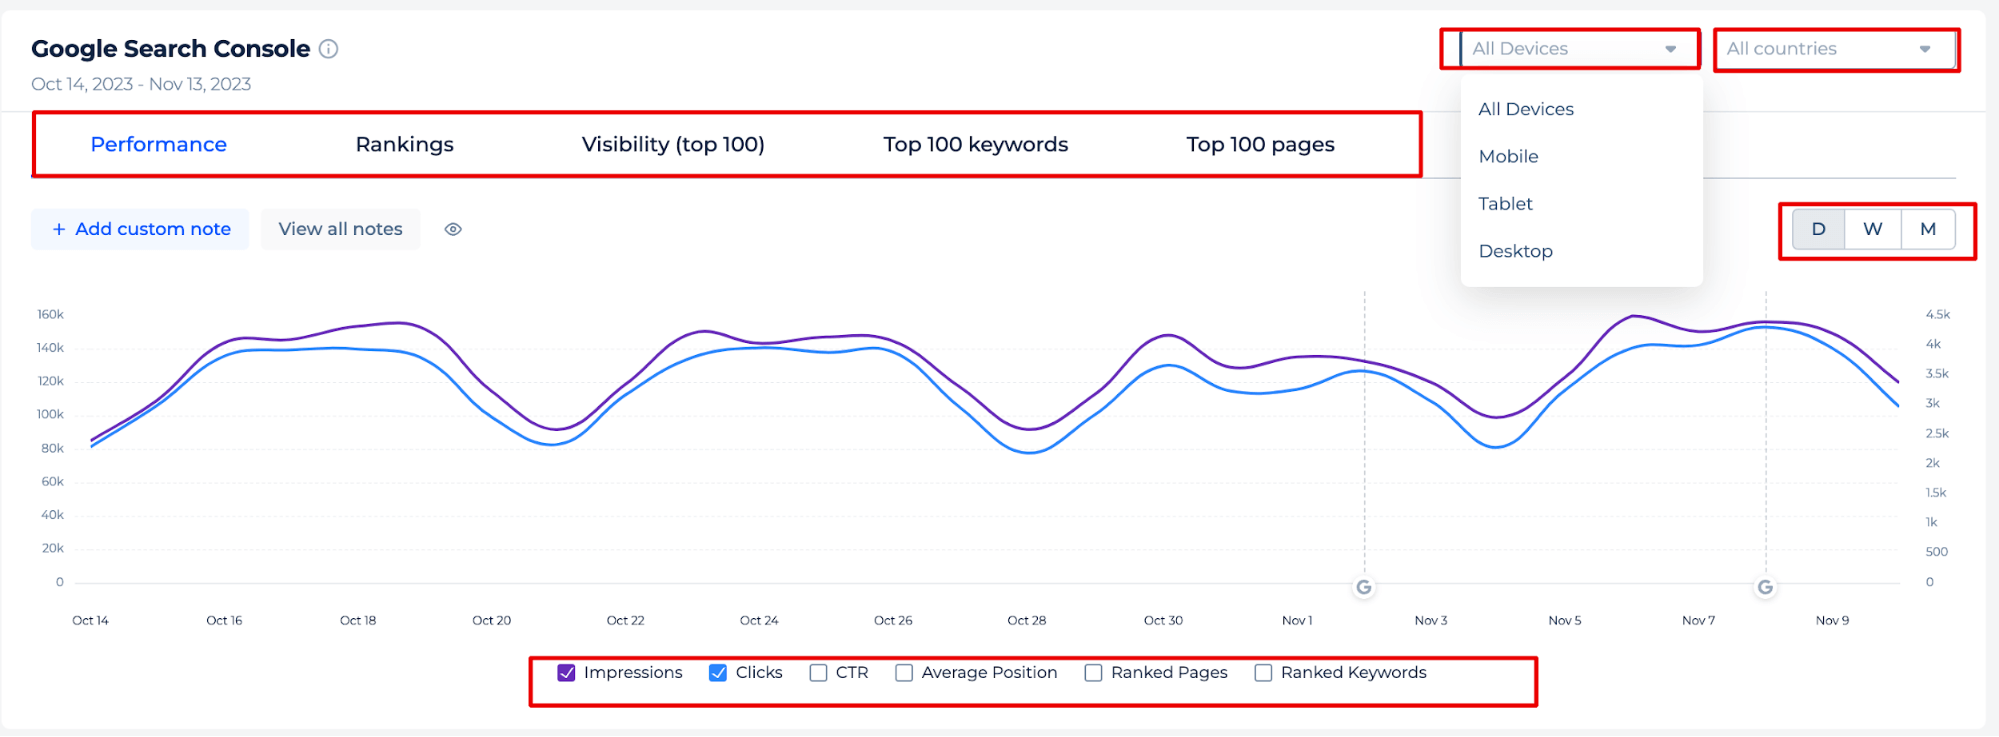Viewport: 1999px width, 737px height.
Task: Open the Top 100 keywords tab
Action: coord(976,144)
